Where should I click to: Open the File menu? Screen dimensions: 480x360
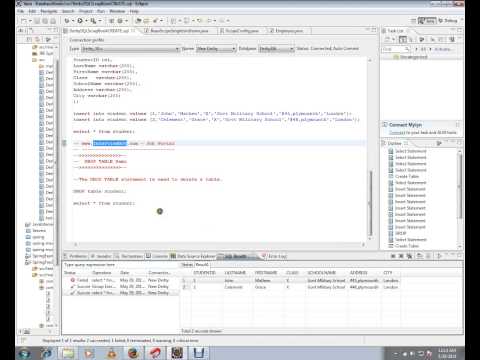(21, 11)
